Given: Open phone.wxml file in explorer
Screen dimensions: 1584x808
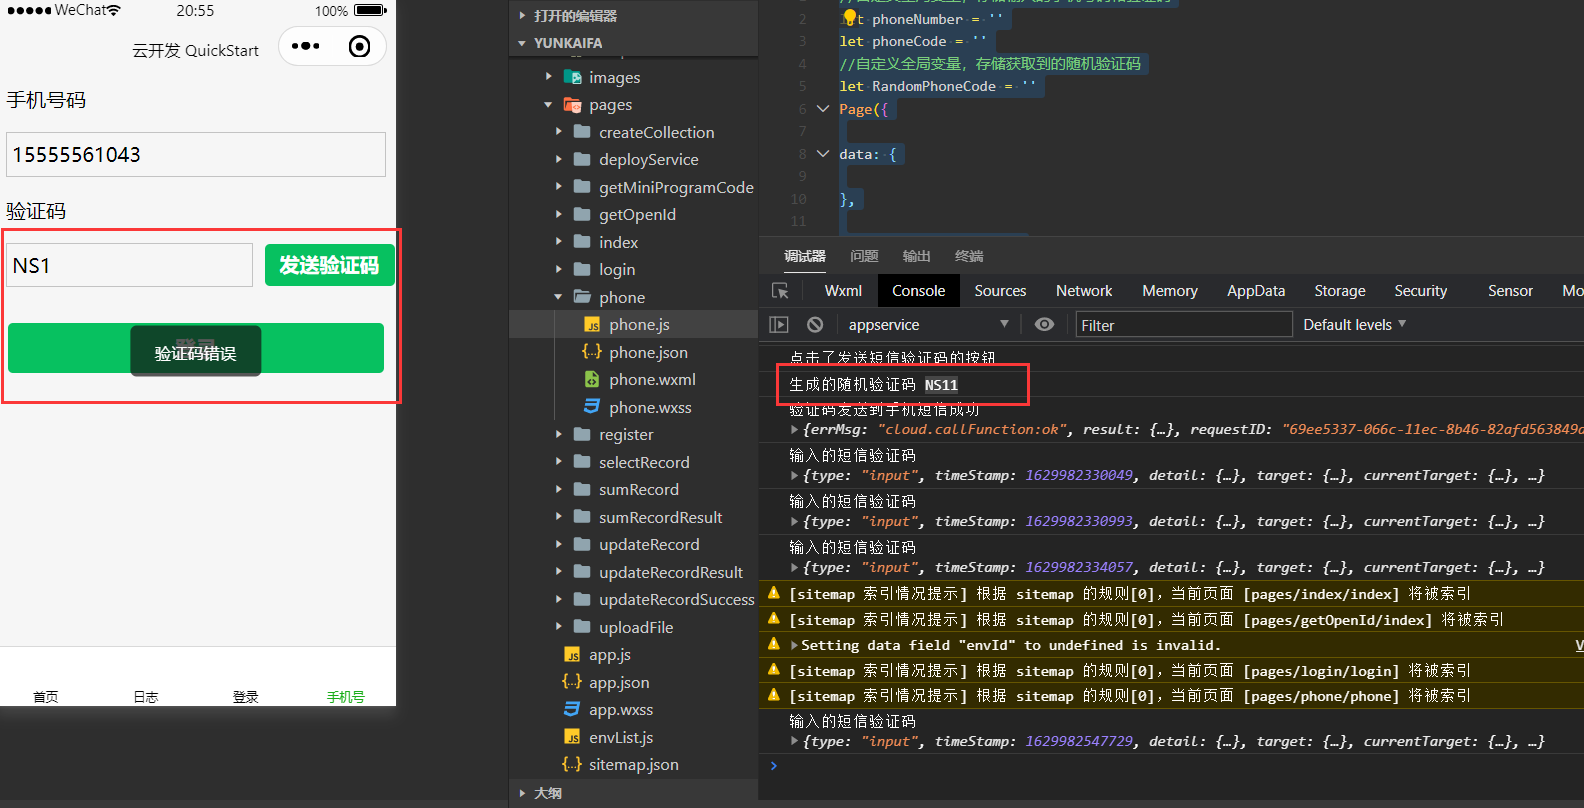Looking at the screenshot, I should (x=651, y=380).
